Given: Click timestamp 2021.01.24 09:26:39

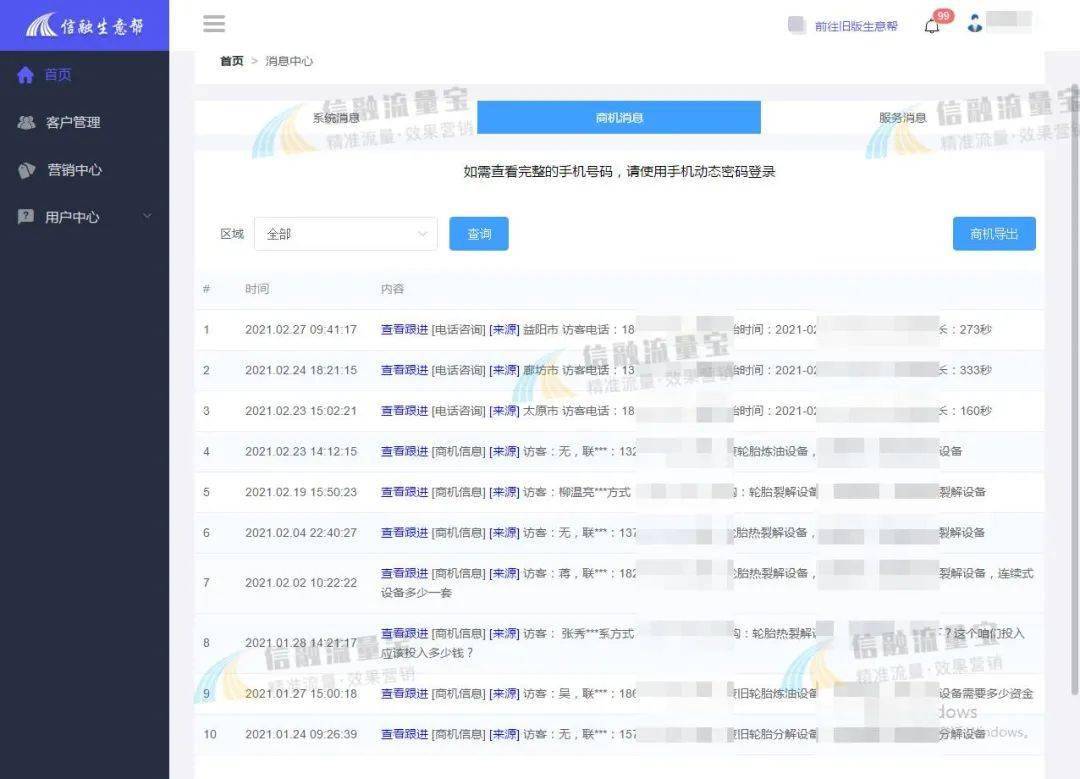Looking at the screenshot, I should [x=301, y=735].
